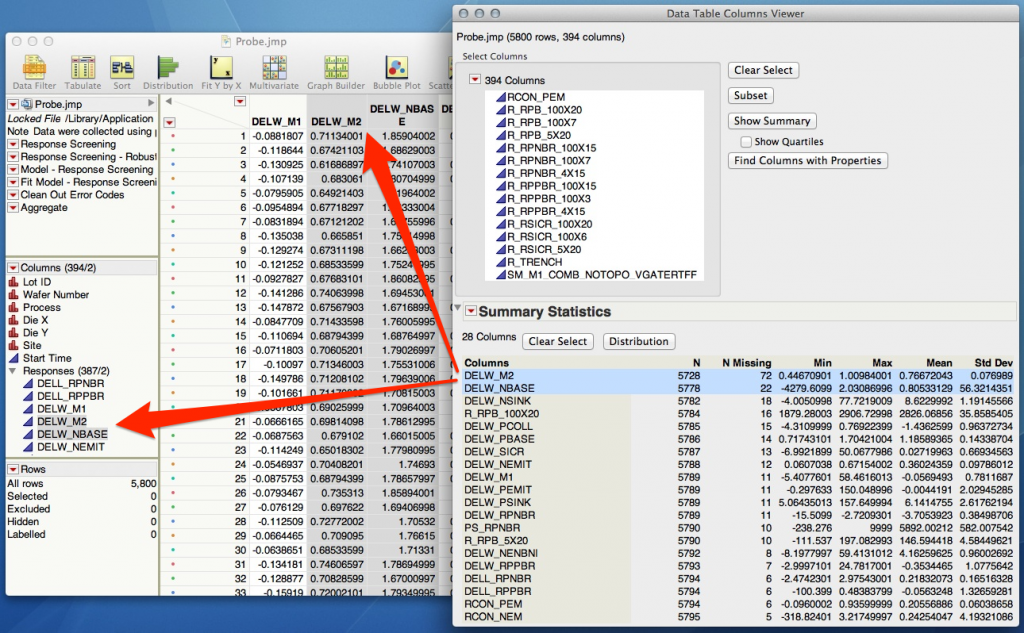Select Fit Model - Response Screening script
1024x633 pixels.
pyautogui.click(x=88, y=182)
